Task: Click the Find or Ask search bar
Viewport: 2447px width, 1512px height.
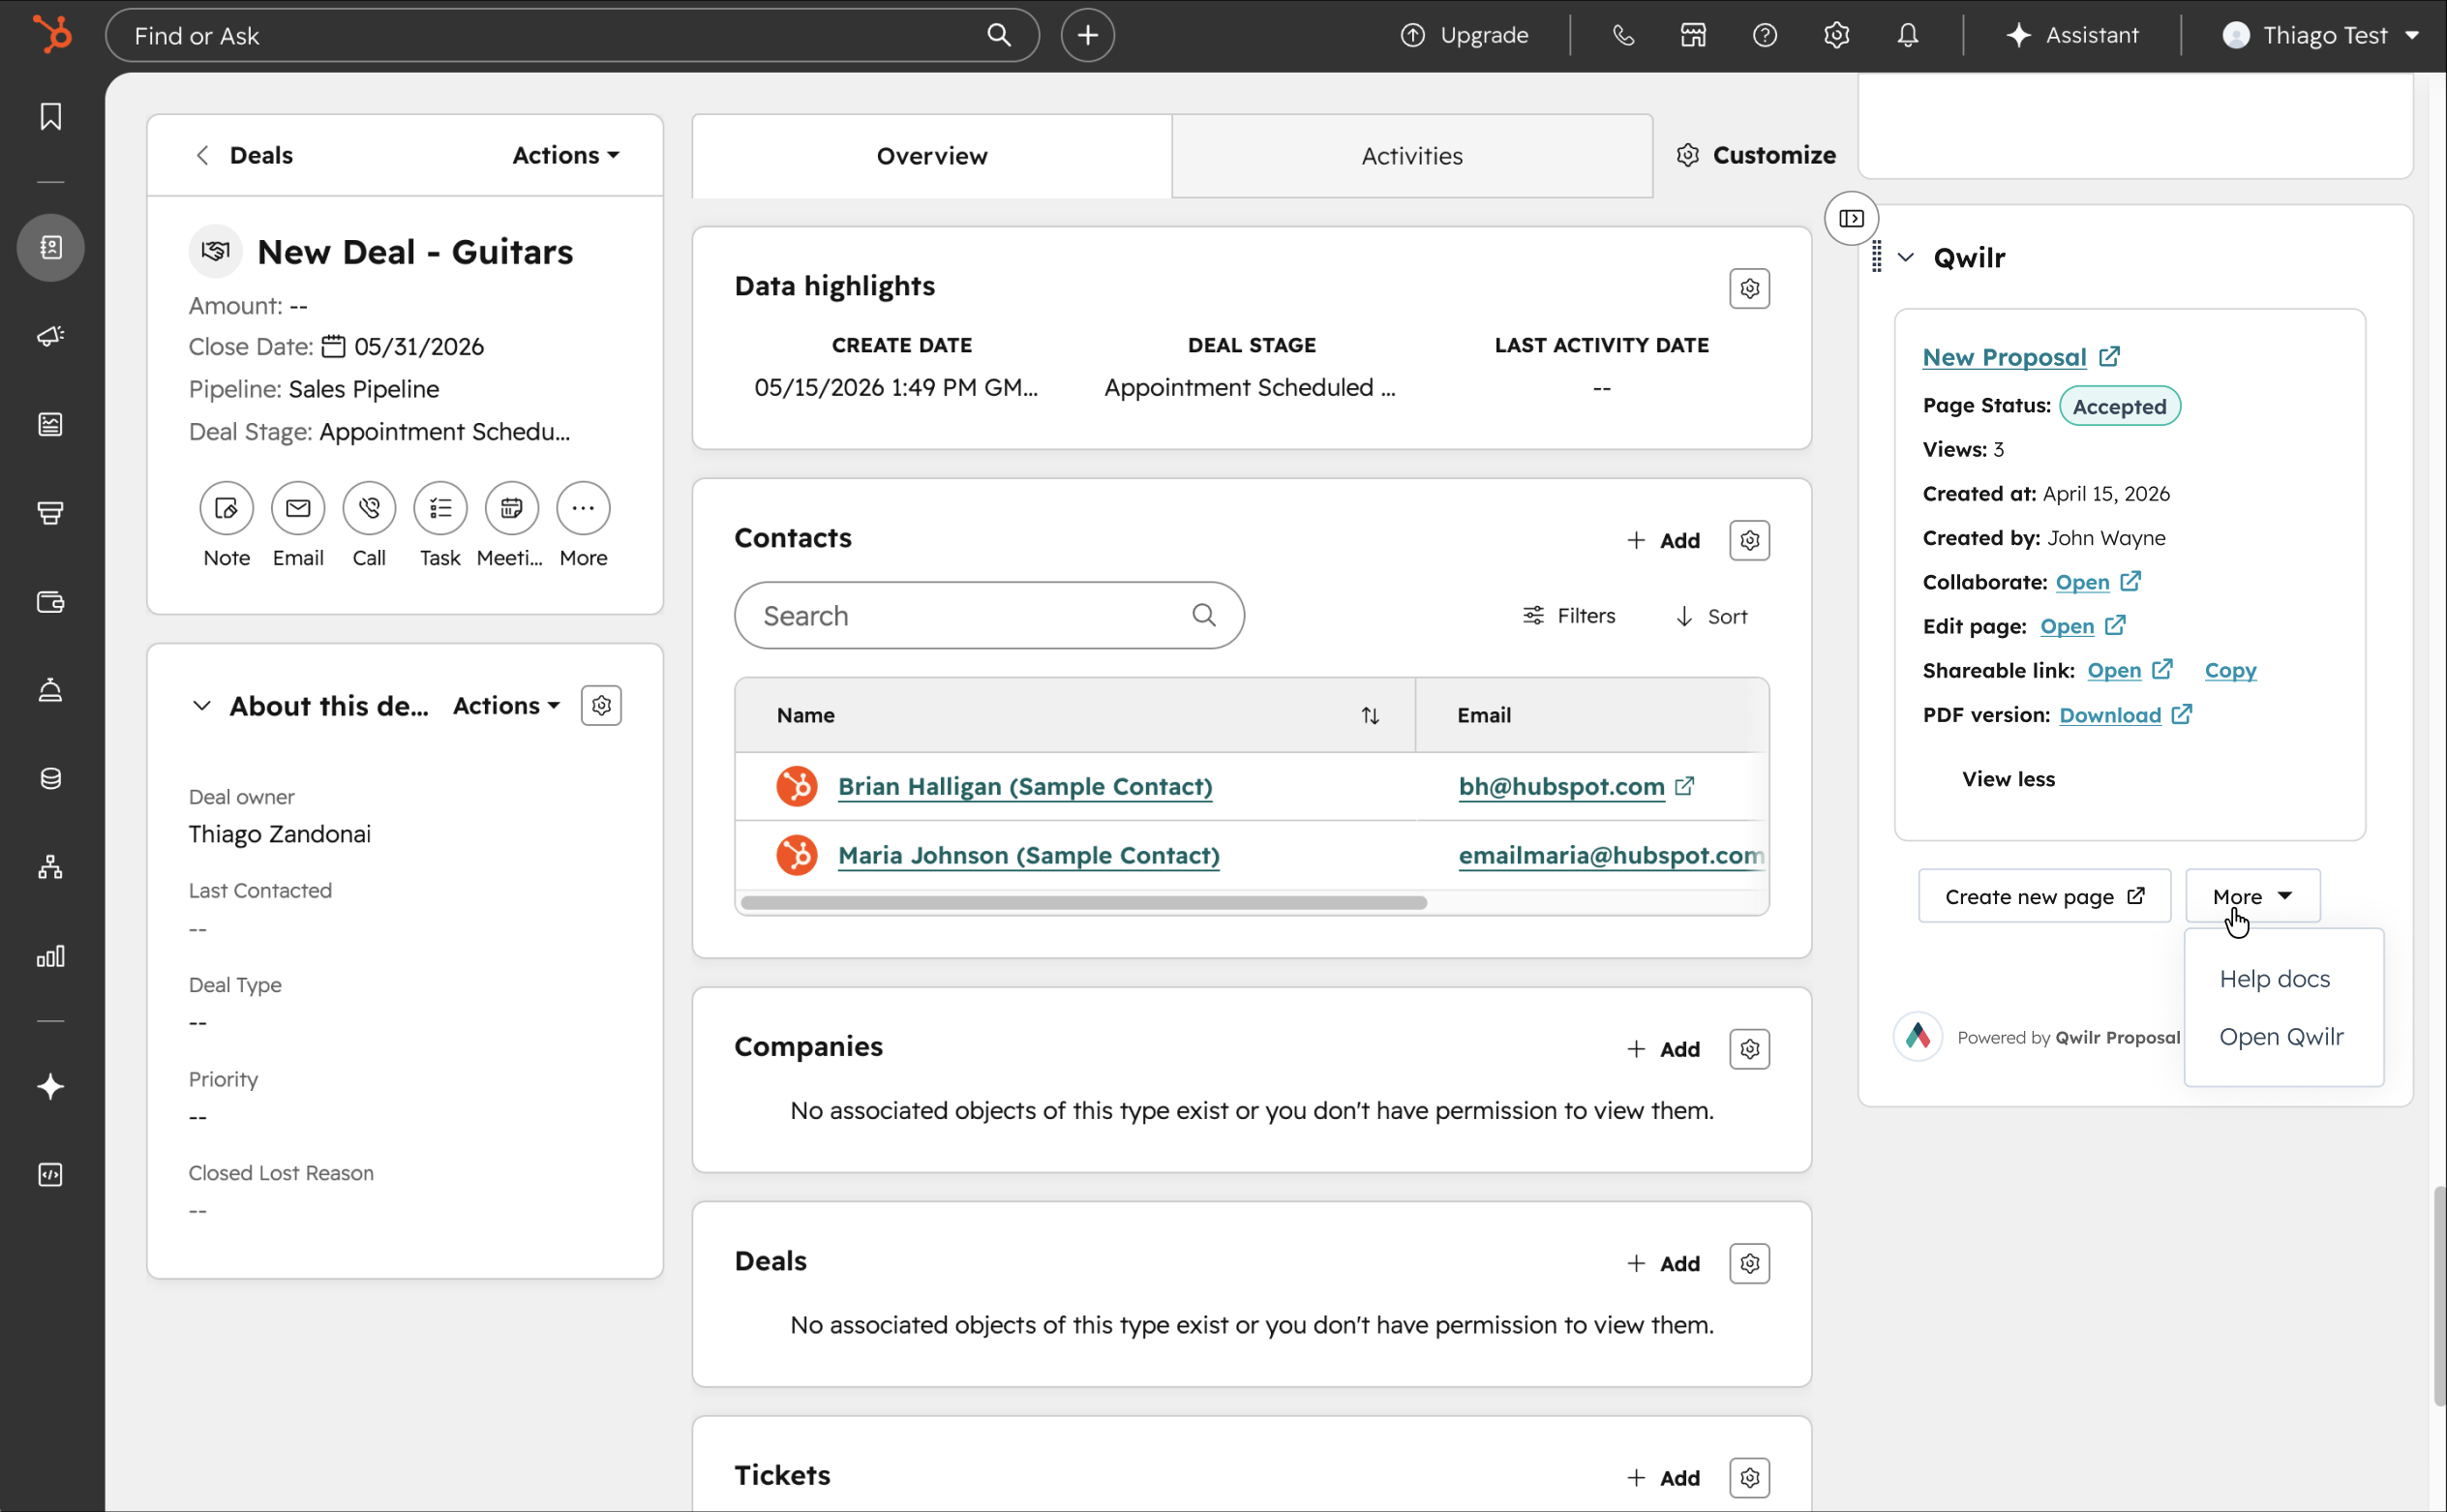Action: [x=572, y=35]
